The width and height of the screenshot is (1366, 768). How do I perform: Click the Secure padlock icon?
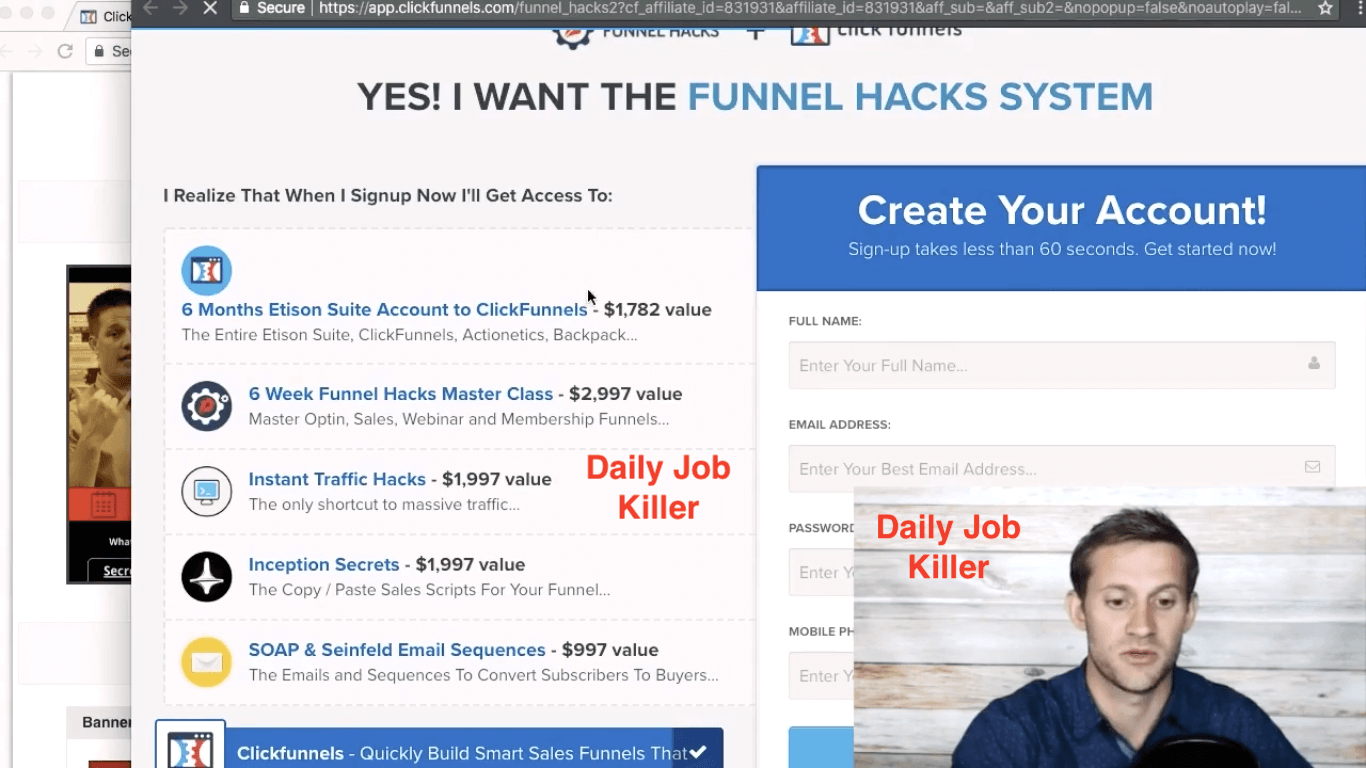click(x=243, y=8)
